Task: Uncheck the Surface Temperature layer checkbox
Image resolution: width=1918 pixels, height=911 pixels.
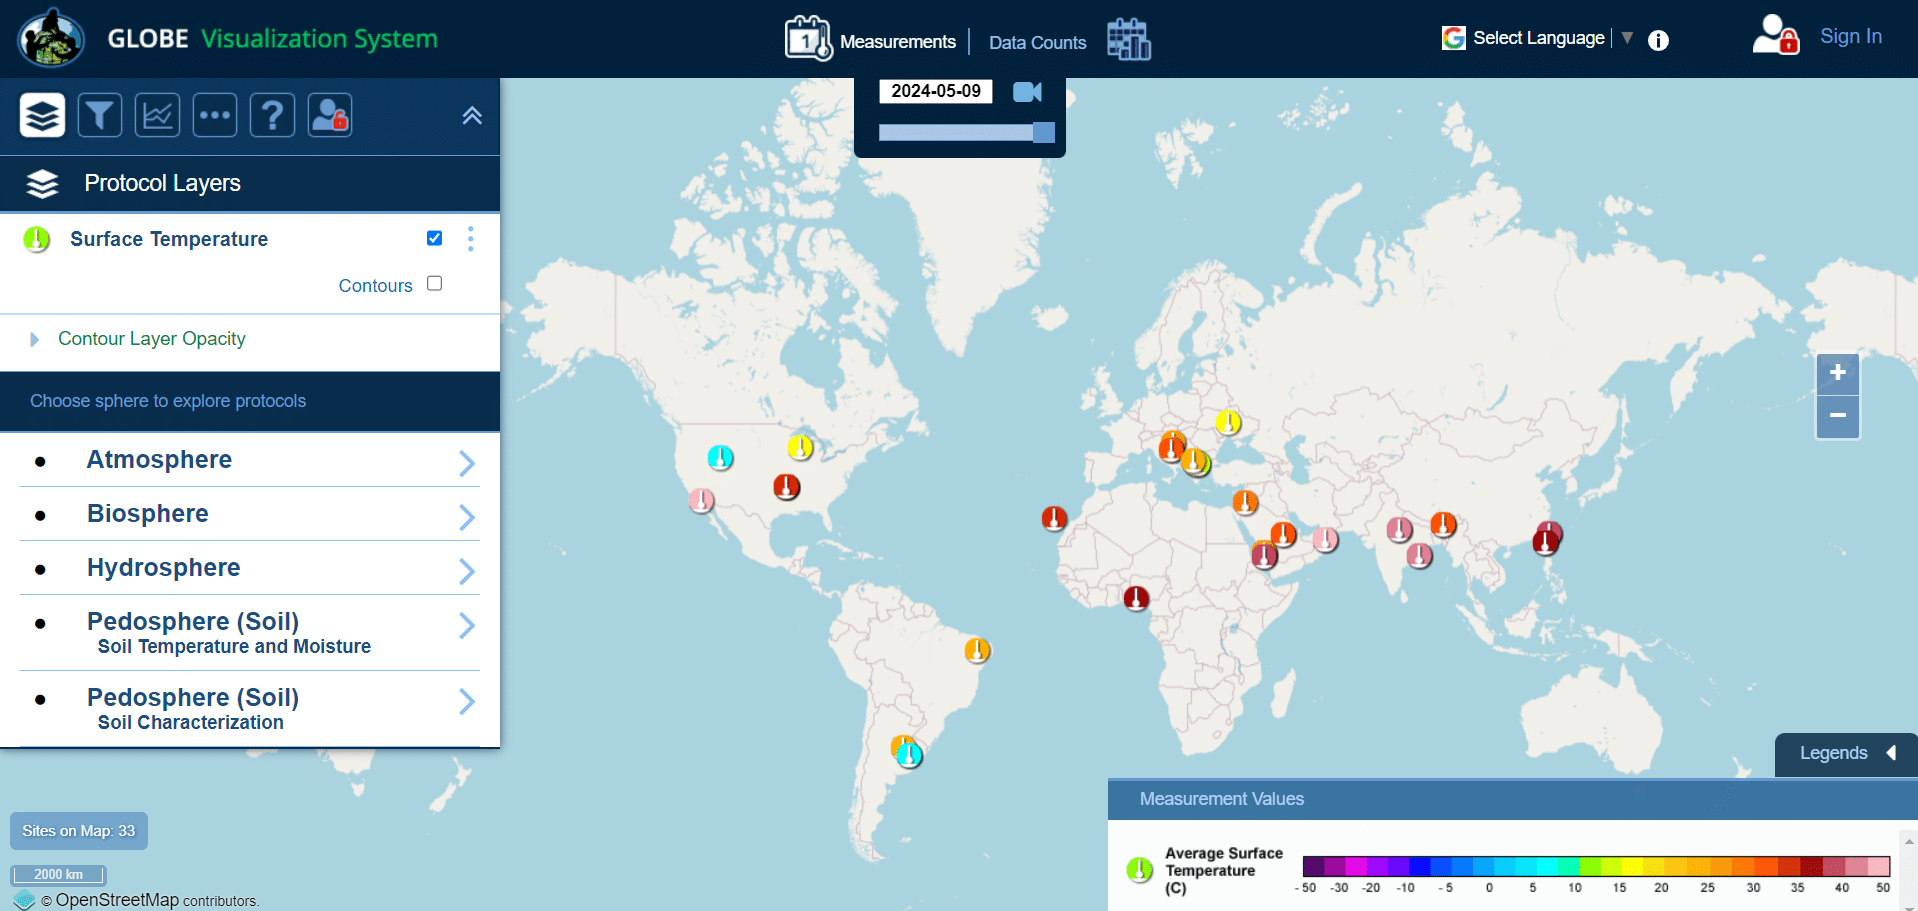Action: [x=434, y=238]
